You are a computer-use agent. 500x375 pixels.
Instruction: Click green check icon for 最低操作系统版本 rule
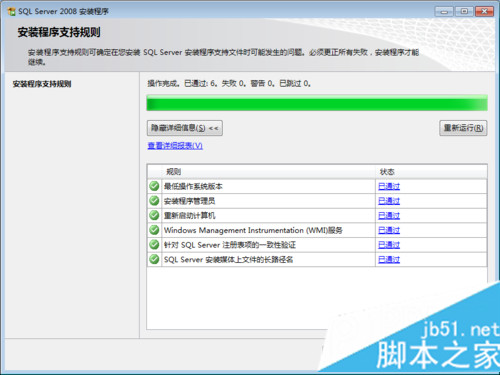click(x=154, y=186)
